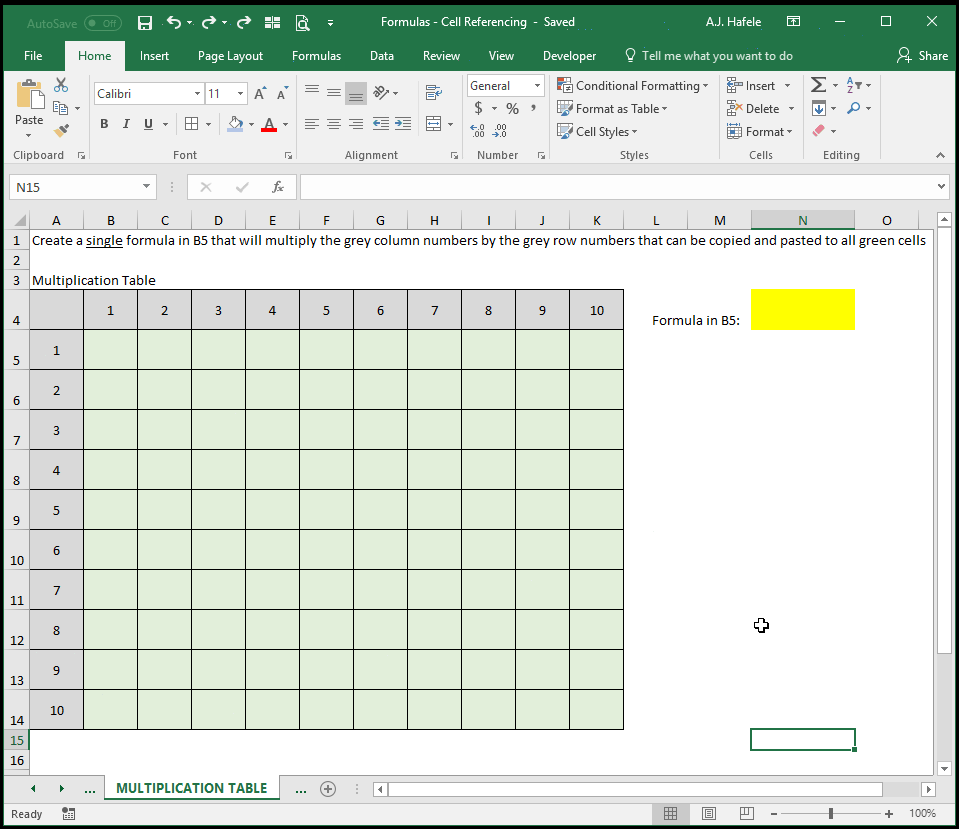Click the Paste button

(29, 110)
